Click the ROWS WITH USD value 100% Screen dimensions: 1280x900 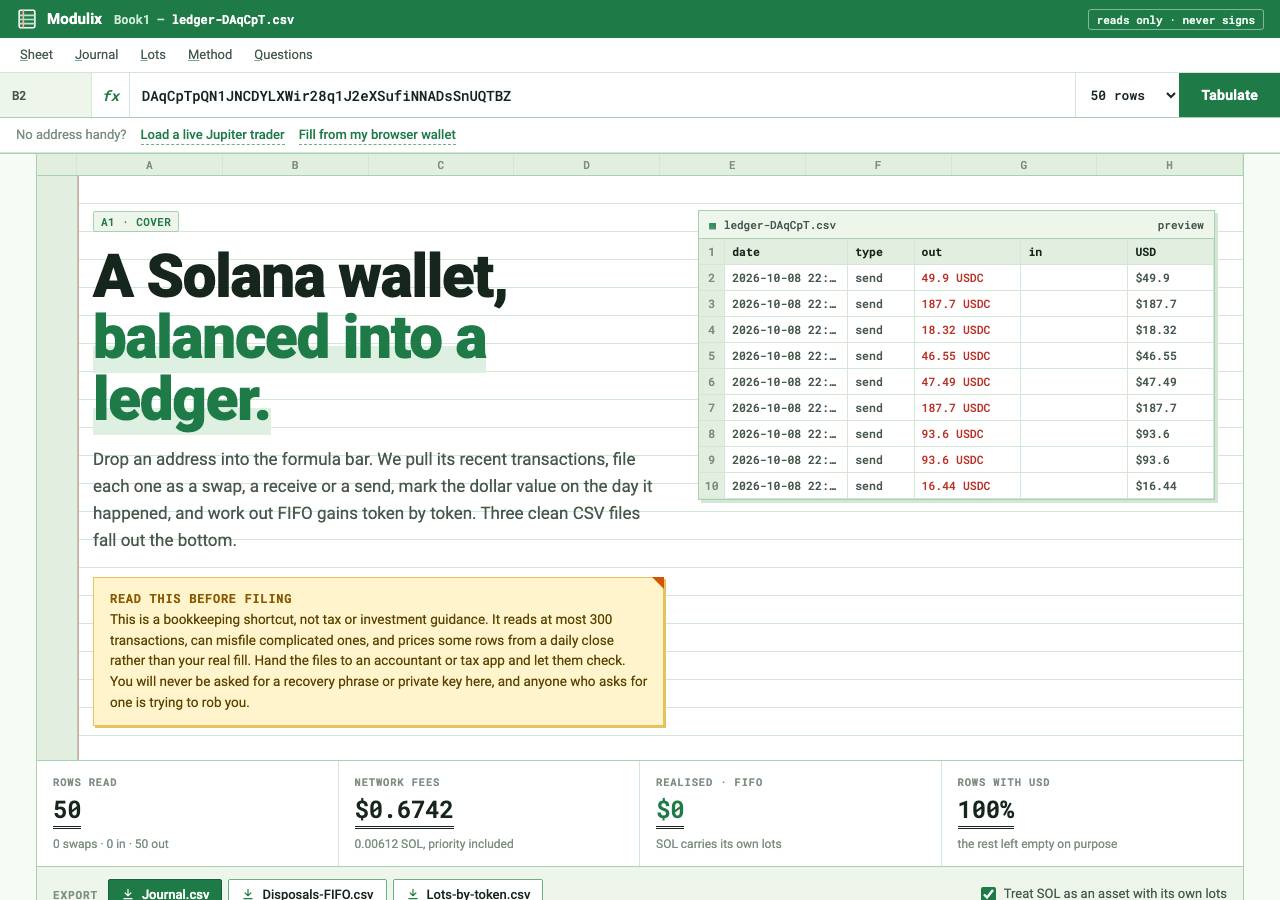pyautogui.click(x=986, y=810)
